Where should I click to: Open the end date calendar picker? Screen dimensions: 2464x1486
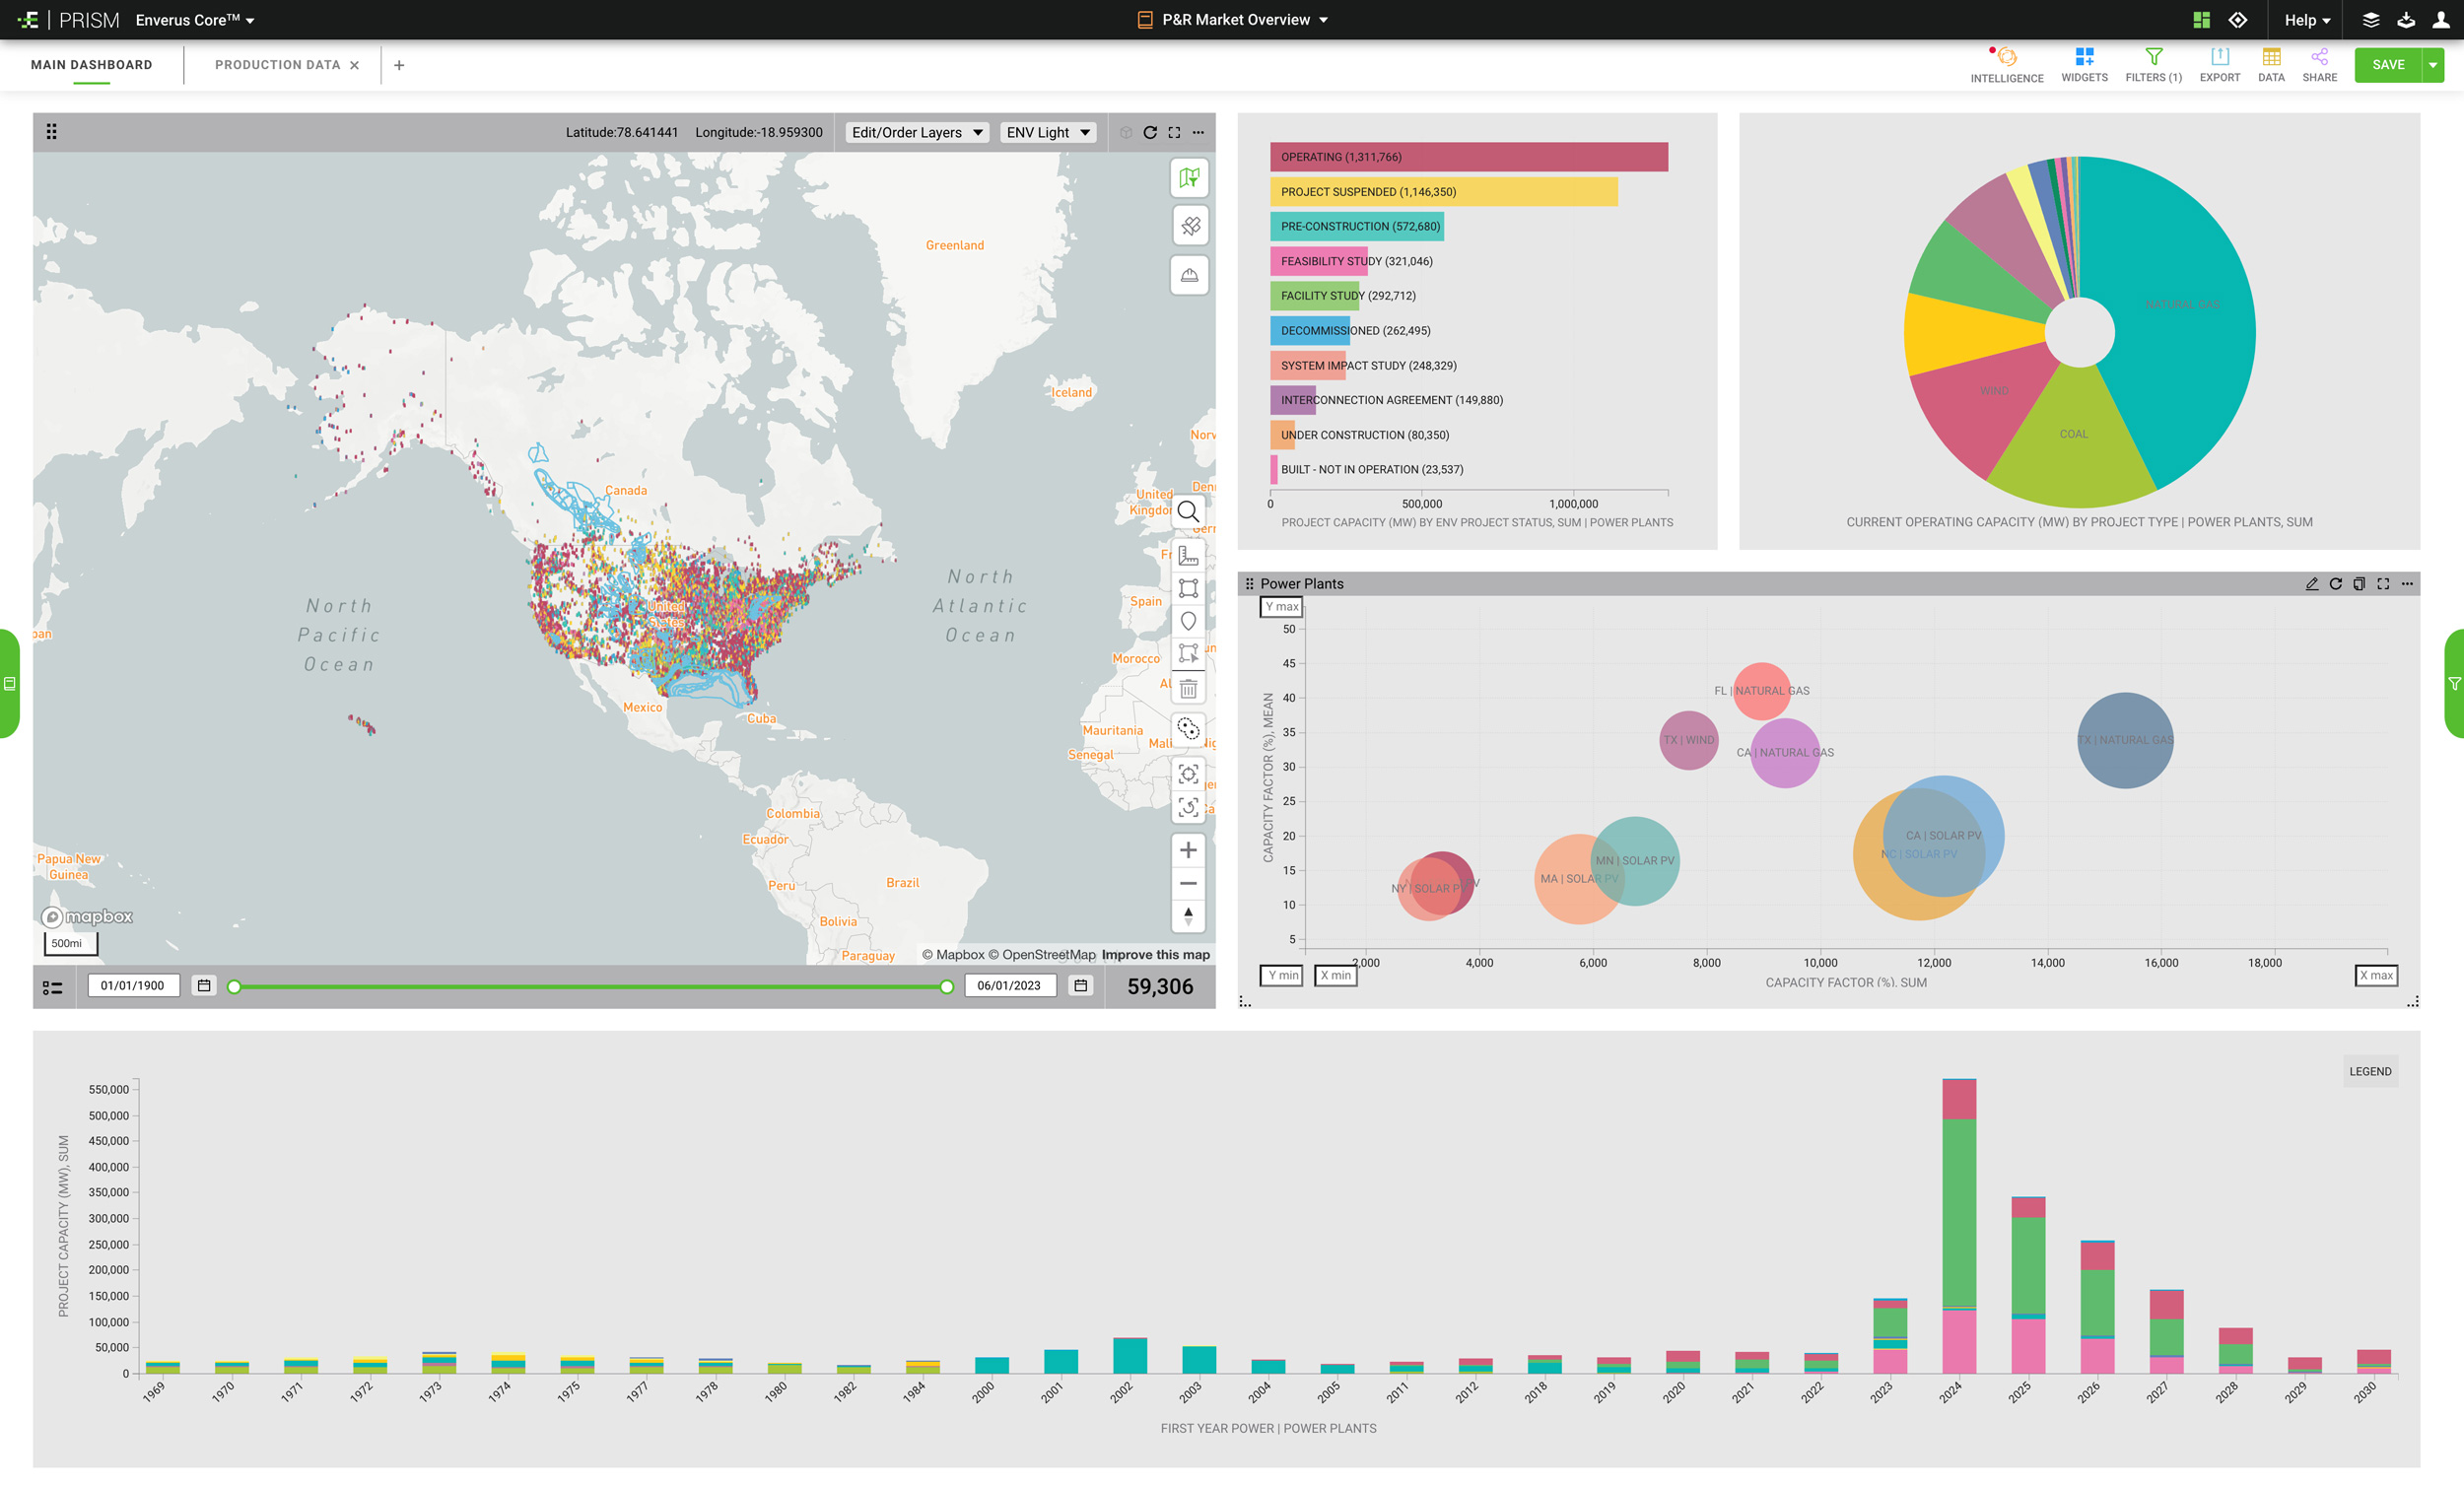pos(1081,986)
